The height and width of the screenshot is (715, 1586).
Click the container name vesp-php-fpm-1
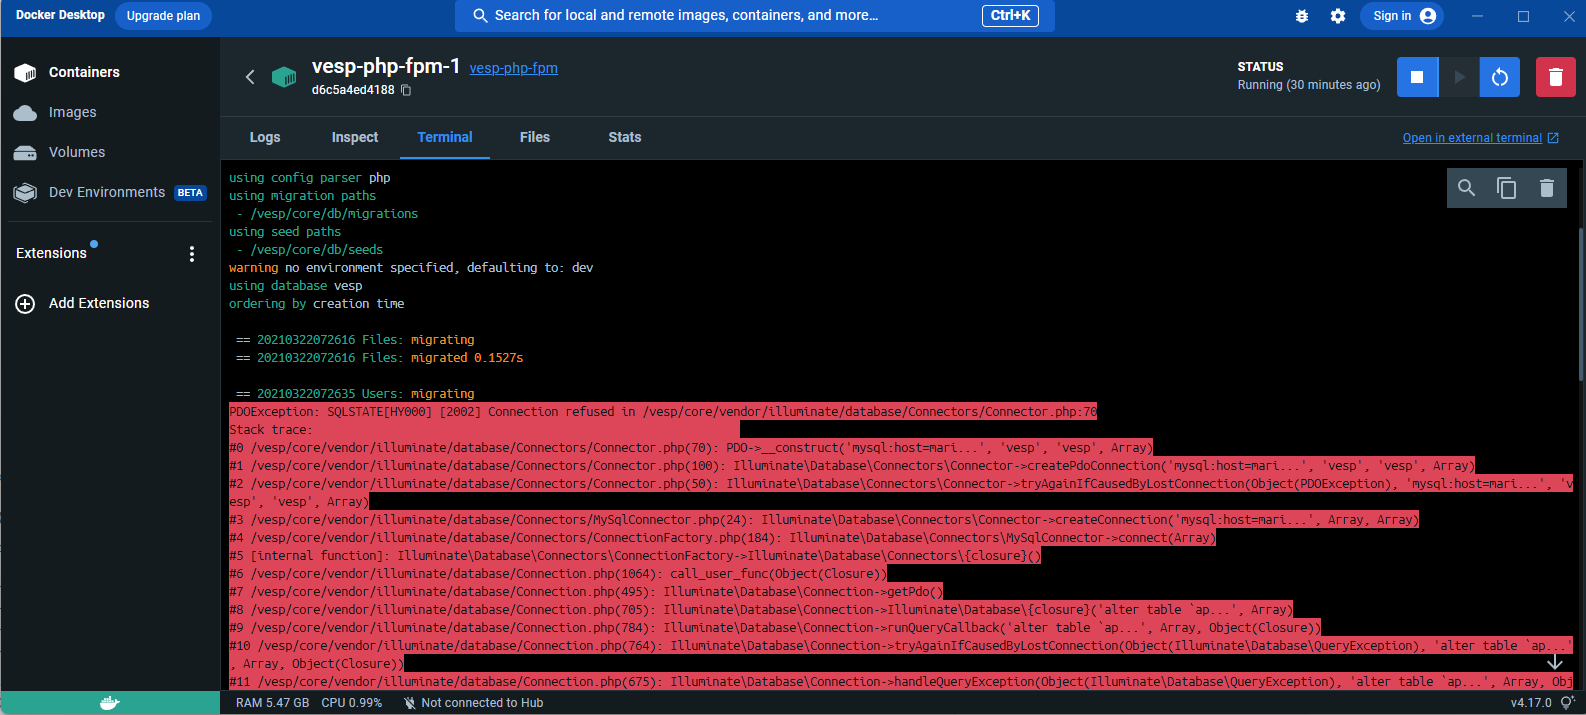pos(386,66)
